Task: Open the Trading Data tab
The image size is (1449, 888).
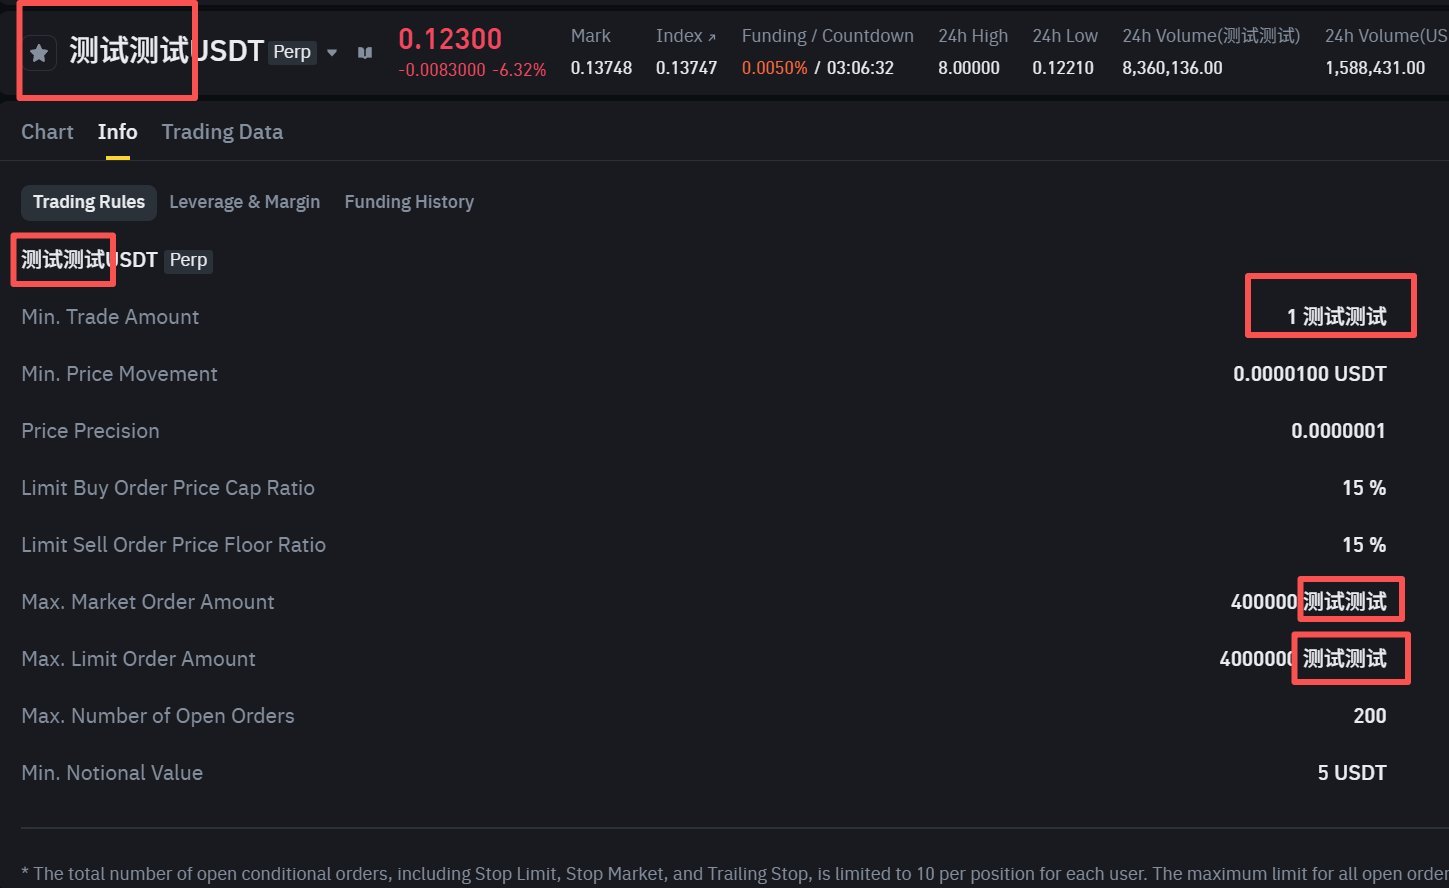Action: click(x=222, y=132)
